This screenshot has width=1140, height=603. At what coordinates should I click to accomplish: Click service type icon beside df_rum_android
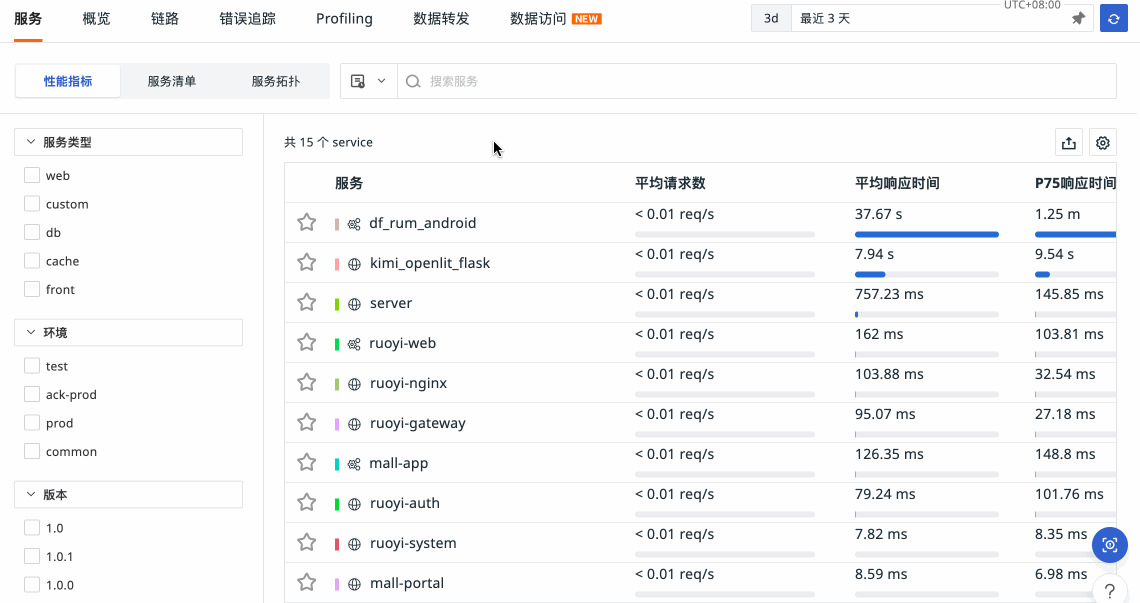[354, 224]
